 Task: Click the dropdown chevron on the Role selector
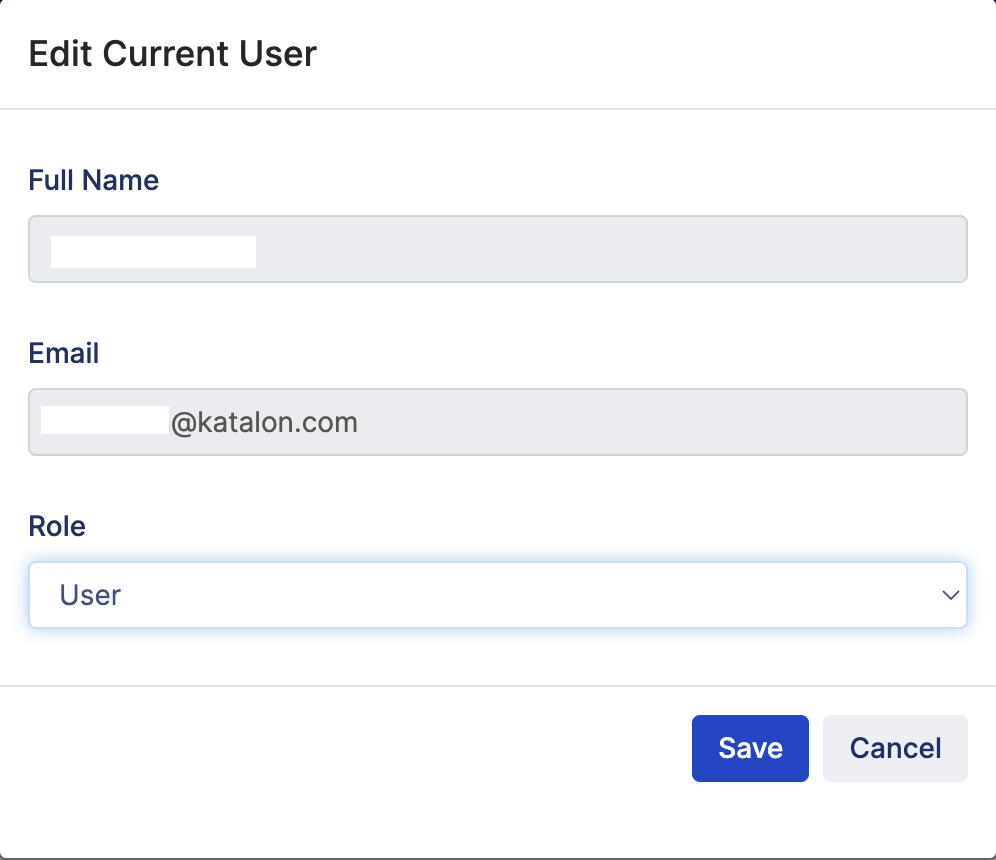point(950,594)
